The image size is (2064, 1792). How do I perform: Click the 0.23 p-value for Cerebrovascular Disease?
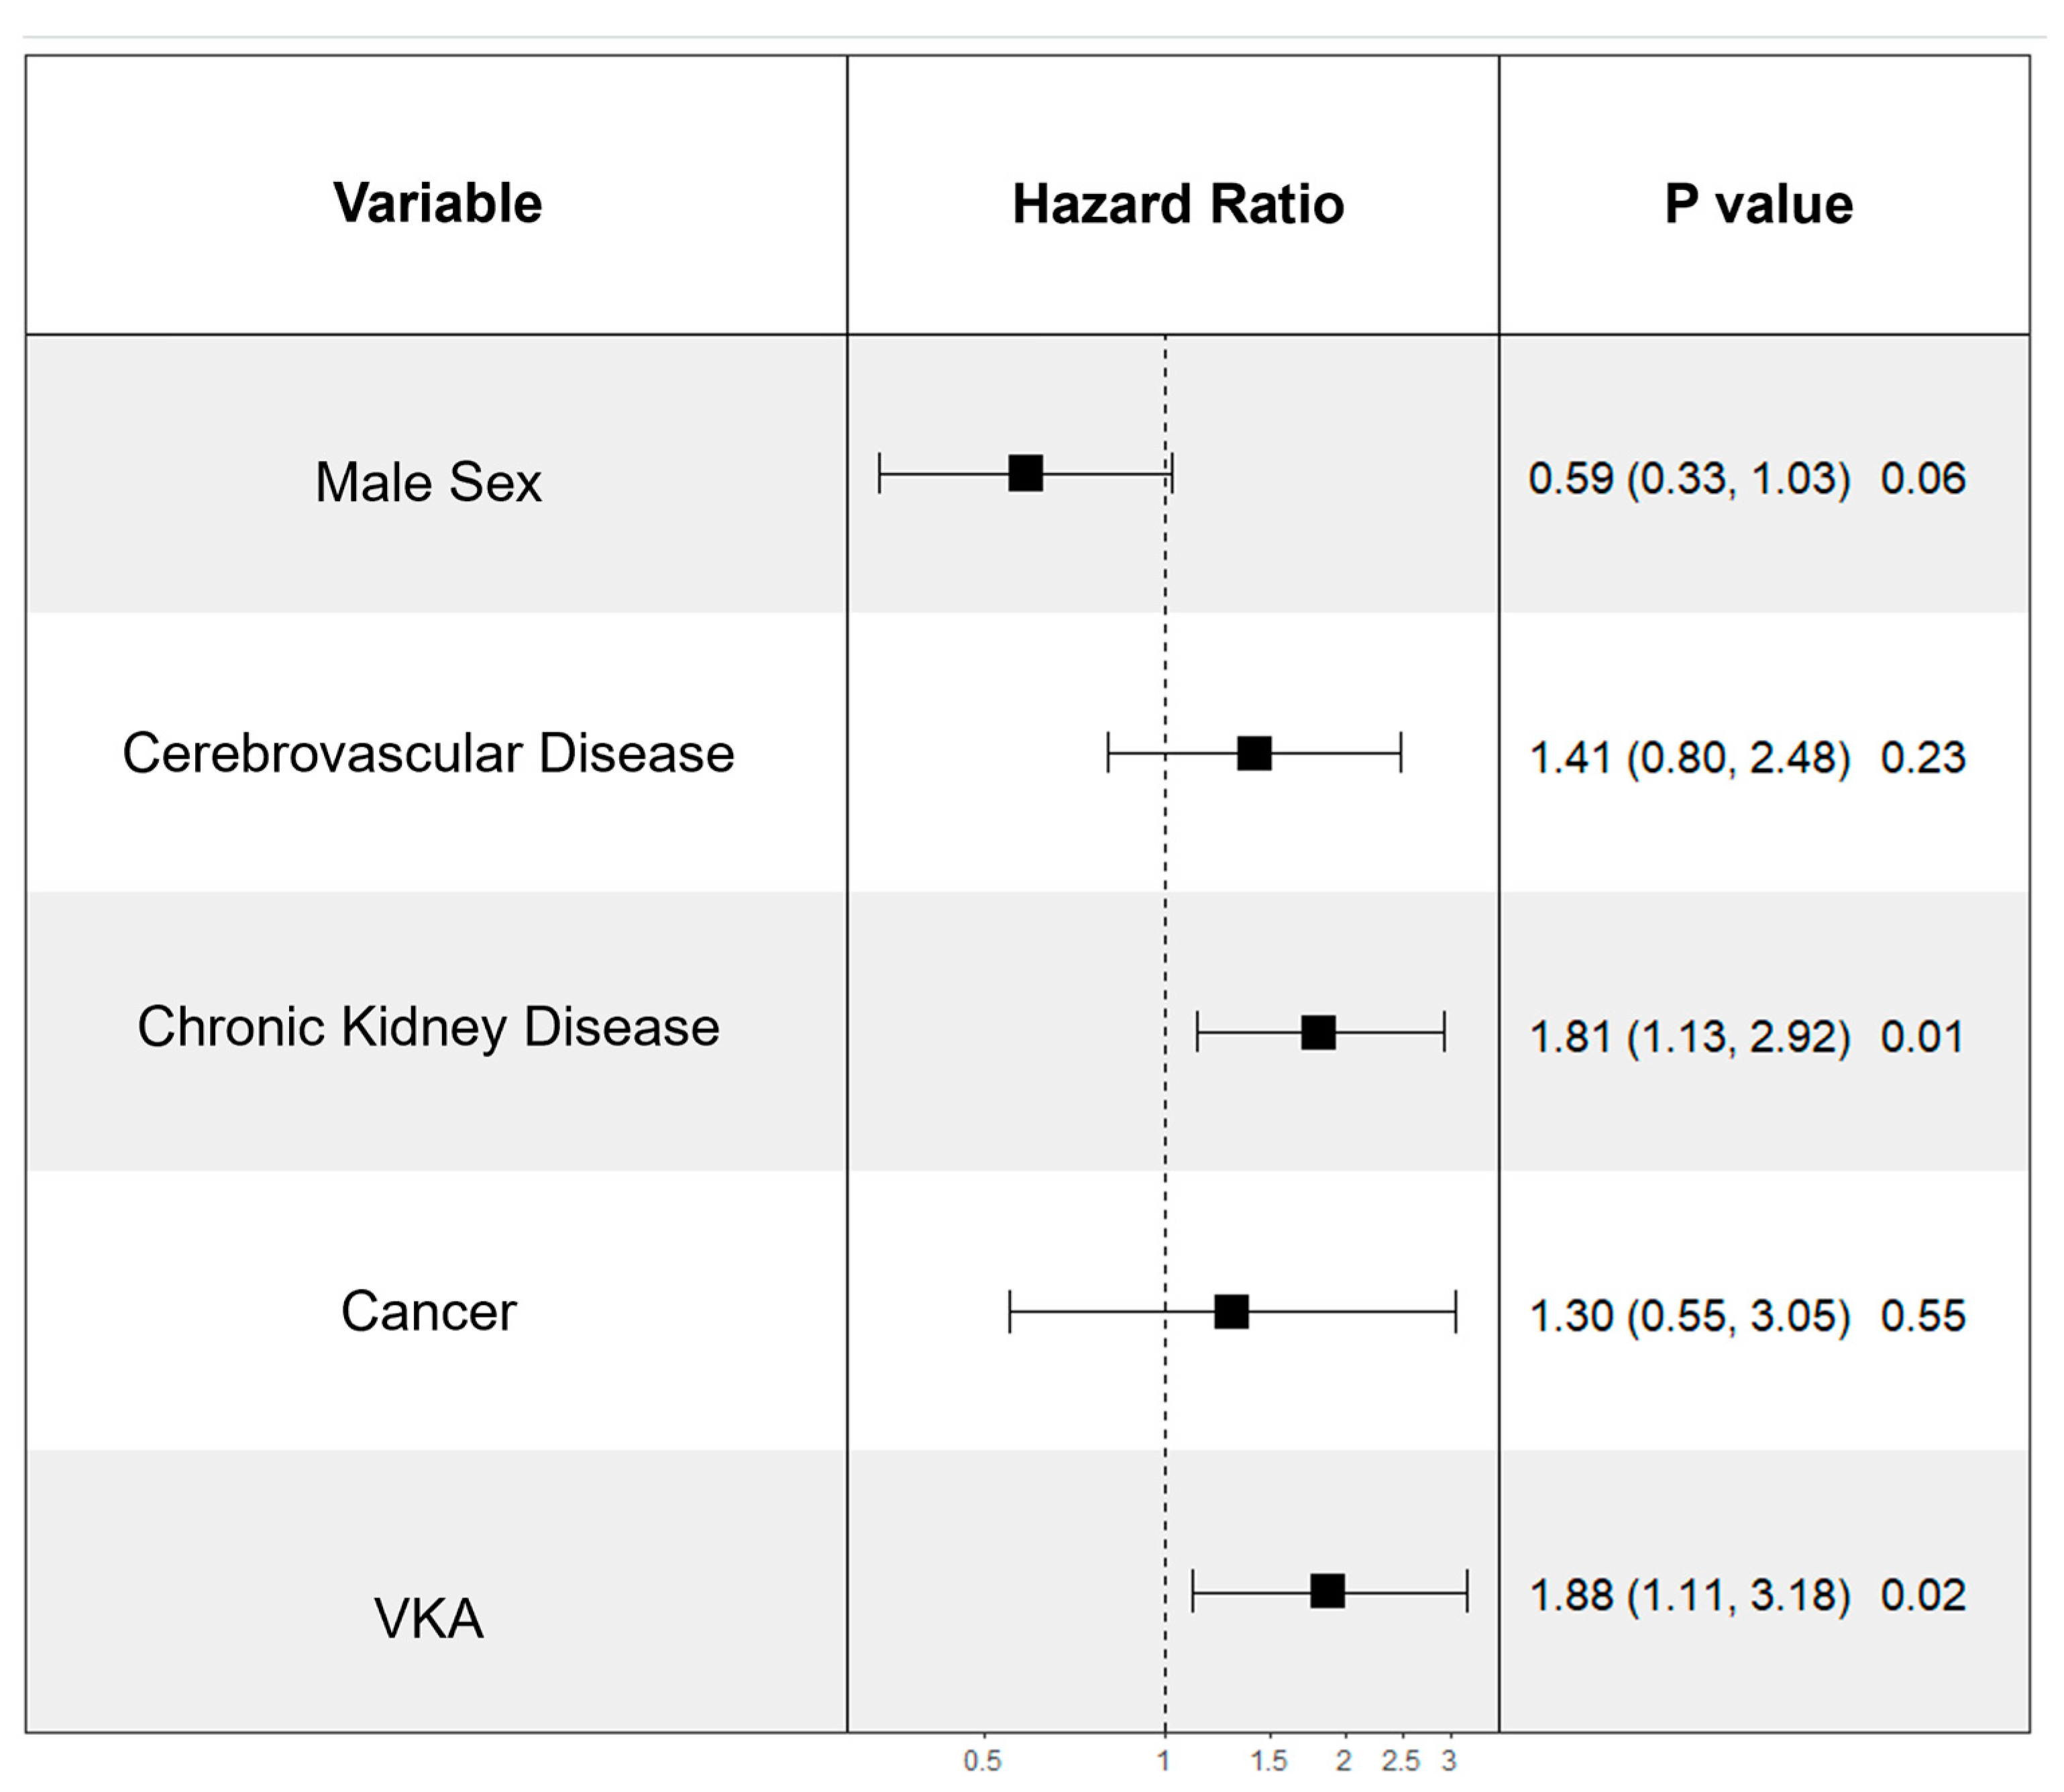[1922, 758]
